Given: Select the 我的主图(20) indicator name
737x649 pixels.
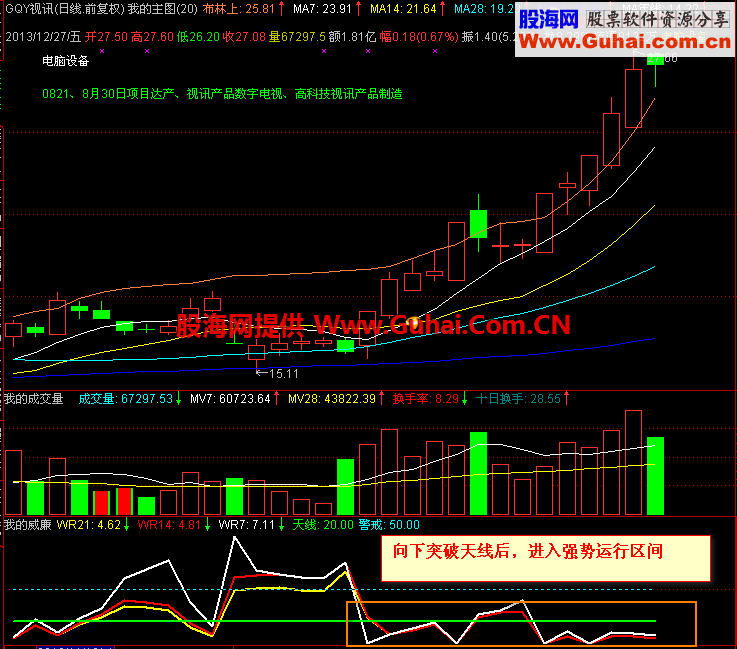Looking at the screenshot, I should 163,9.
